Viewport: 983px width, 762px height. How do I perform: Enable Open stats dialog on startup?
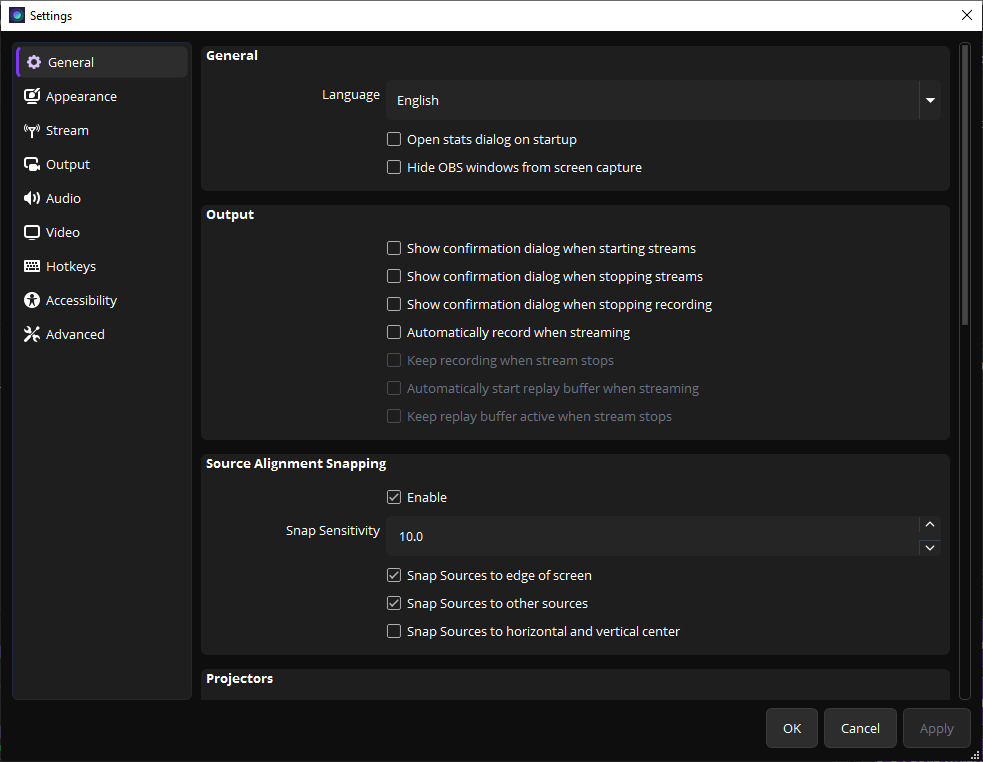pyautogui.click(x=394, y=139)
